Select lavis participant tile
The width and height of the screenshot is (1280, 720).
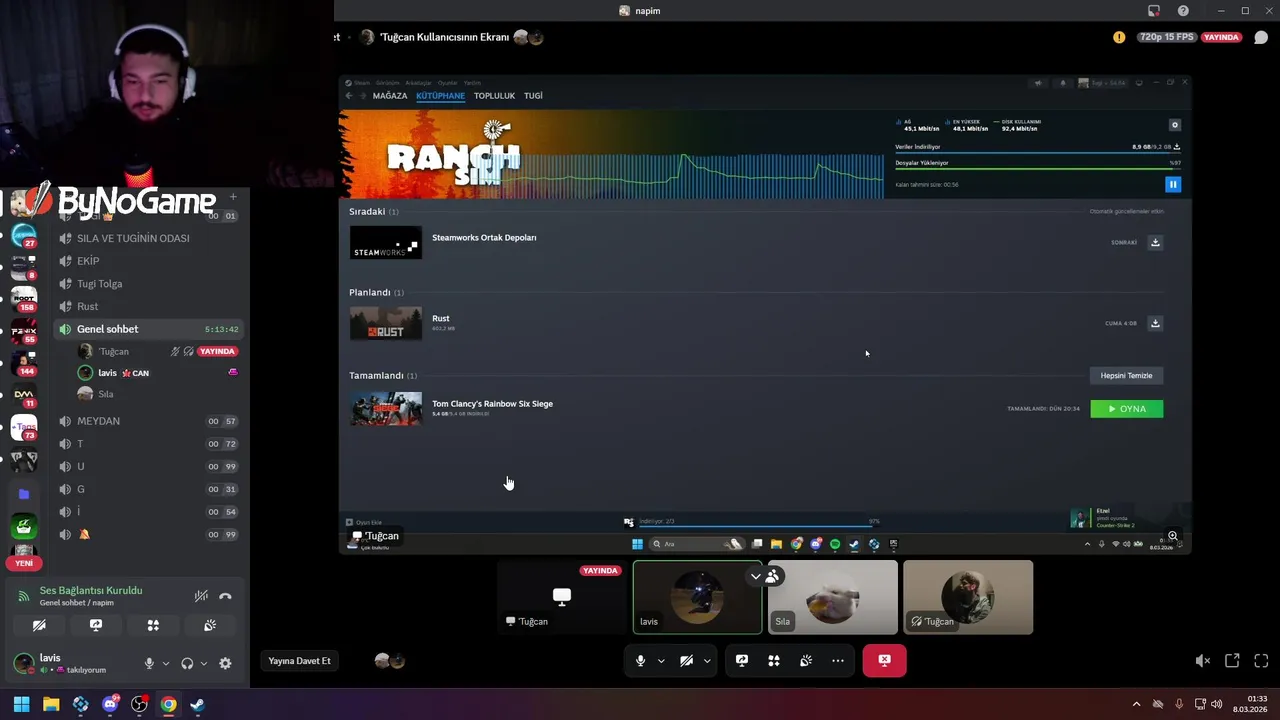[698, 597]
